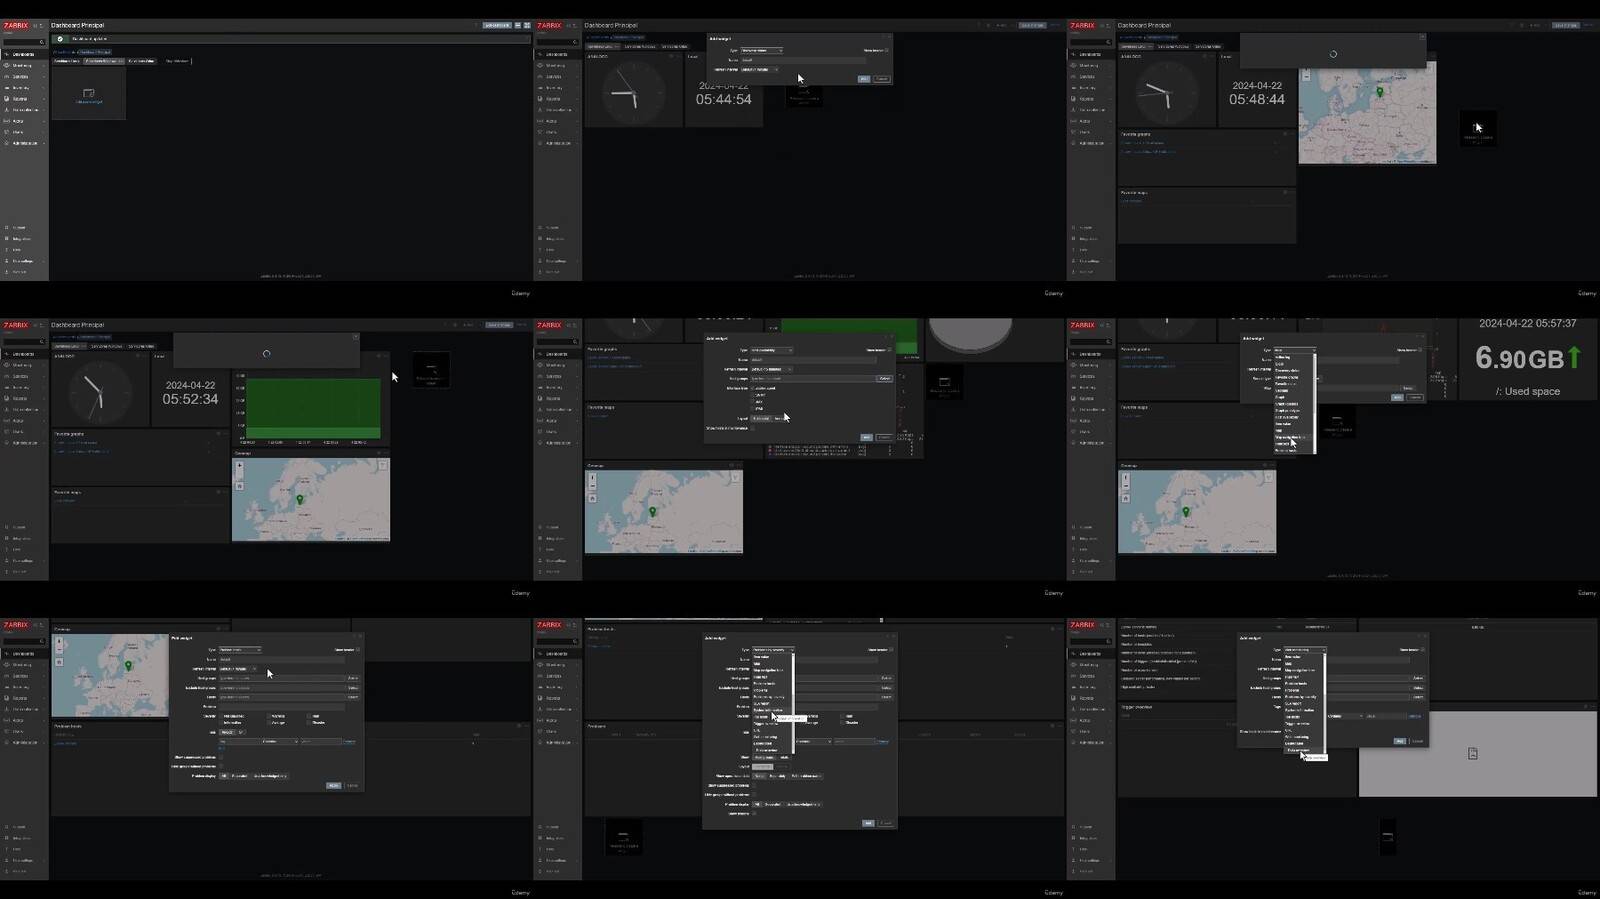Open the Type dropdown in the bottom-middle frame dialog
The width and height of the screenshot is (1600, 899).
click(773, 650)
